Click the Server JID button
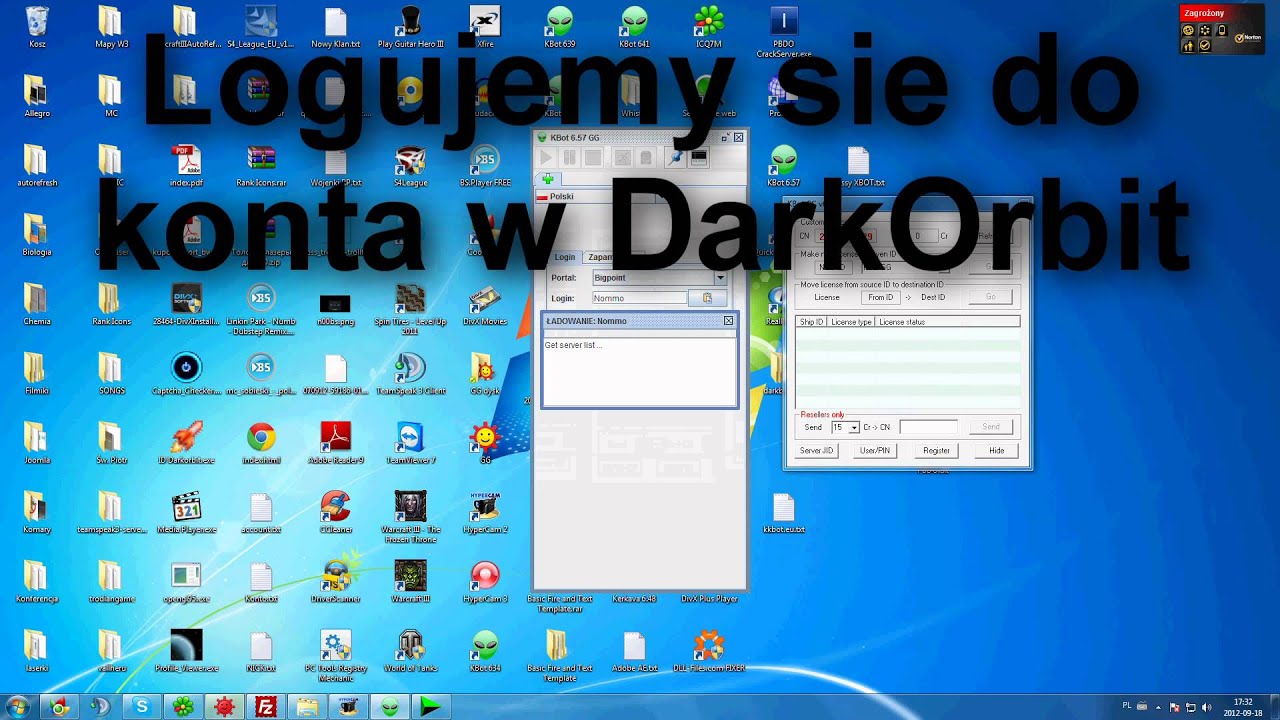The image size is (1280, 720). click(816, 450)
